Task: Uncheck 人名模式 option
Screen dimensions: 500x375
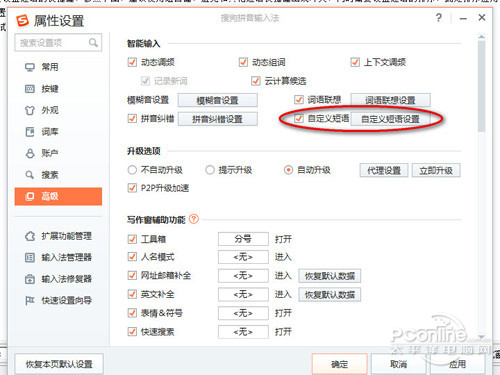Action: tap(132, 257)
